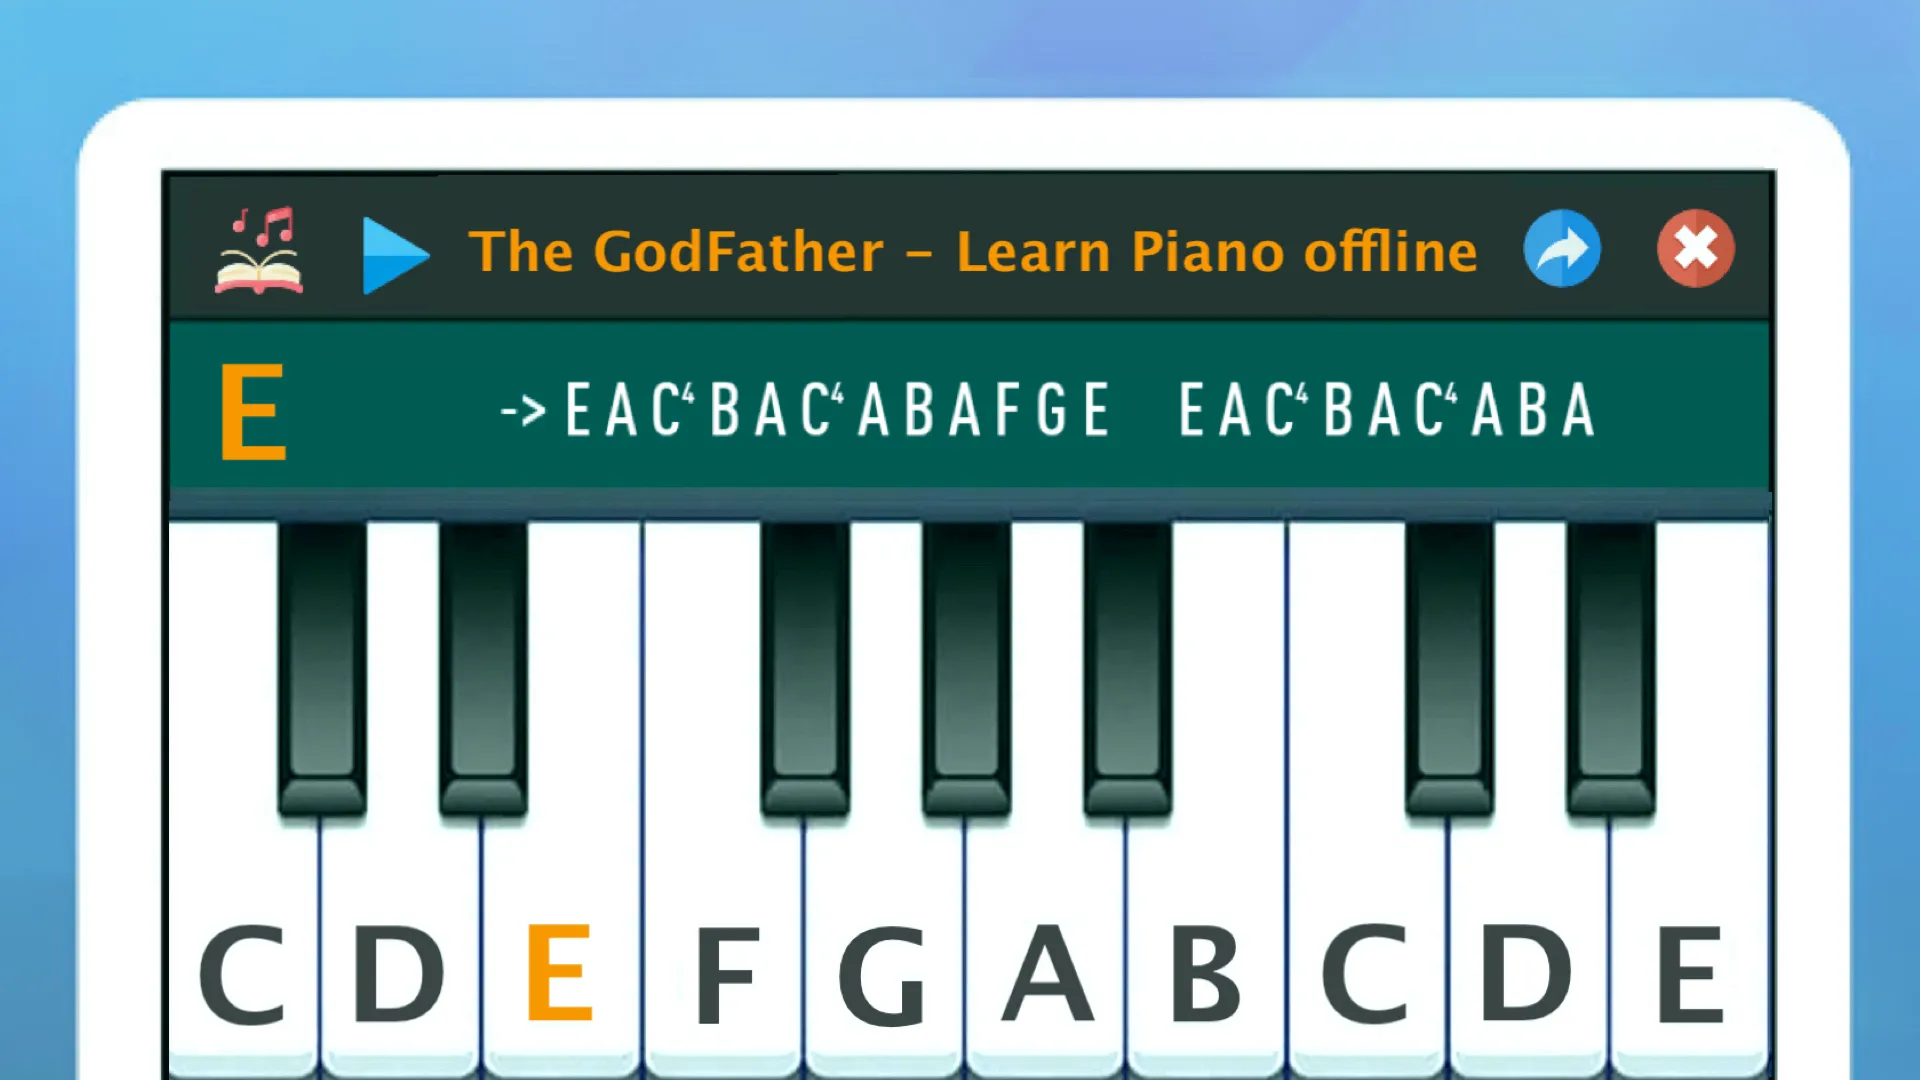Click the music book app icon

[257, 248]
